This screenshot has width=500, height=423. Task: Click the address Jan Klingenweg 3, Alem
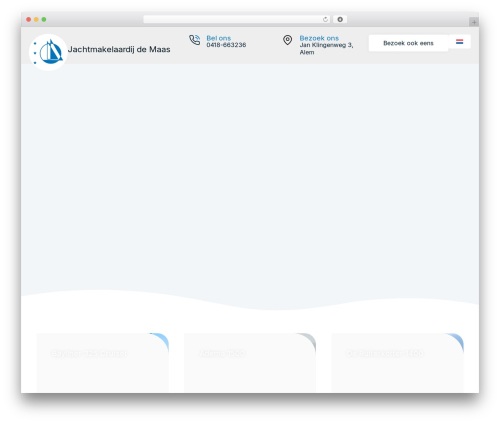(326, 49)
